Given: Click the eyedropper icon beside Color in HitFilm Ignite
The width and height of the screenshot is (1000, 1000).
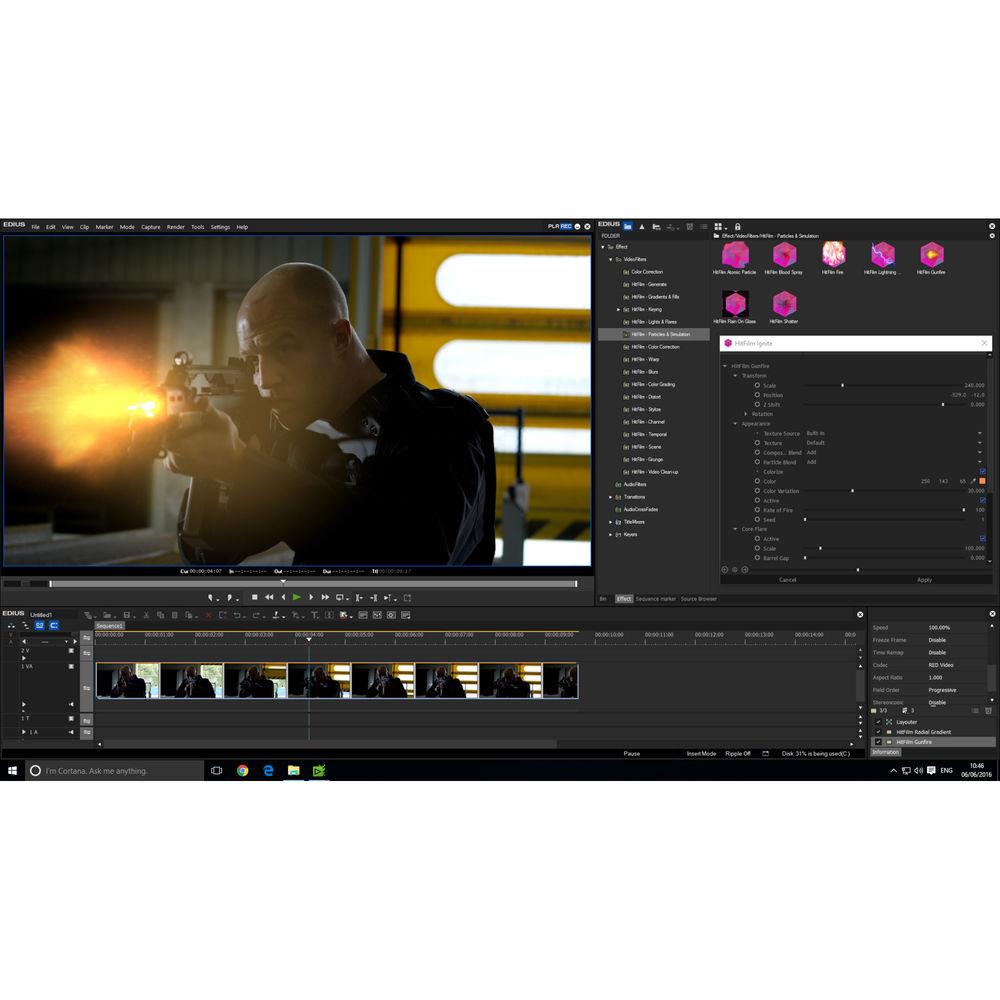Looking at the screenshot, I should tap(972, 481).
